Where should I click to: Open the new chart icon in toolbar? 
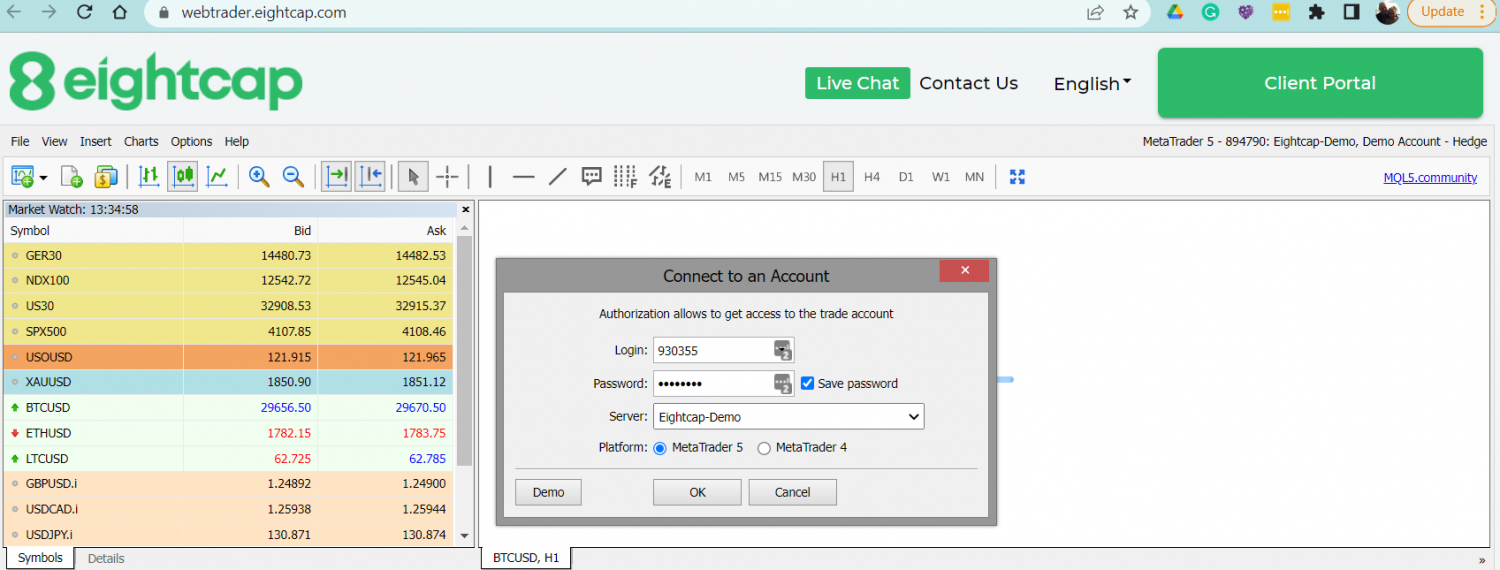click(x=23, y=177)
